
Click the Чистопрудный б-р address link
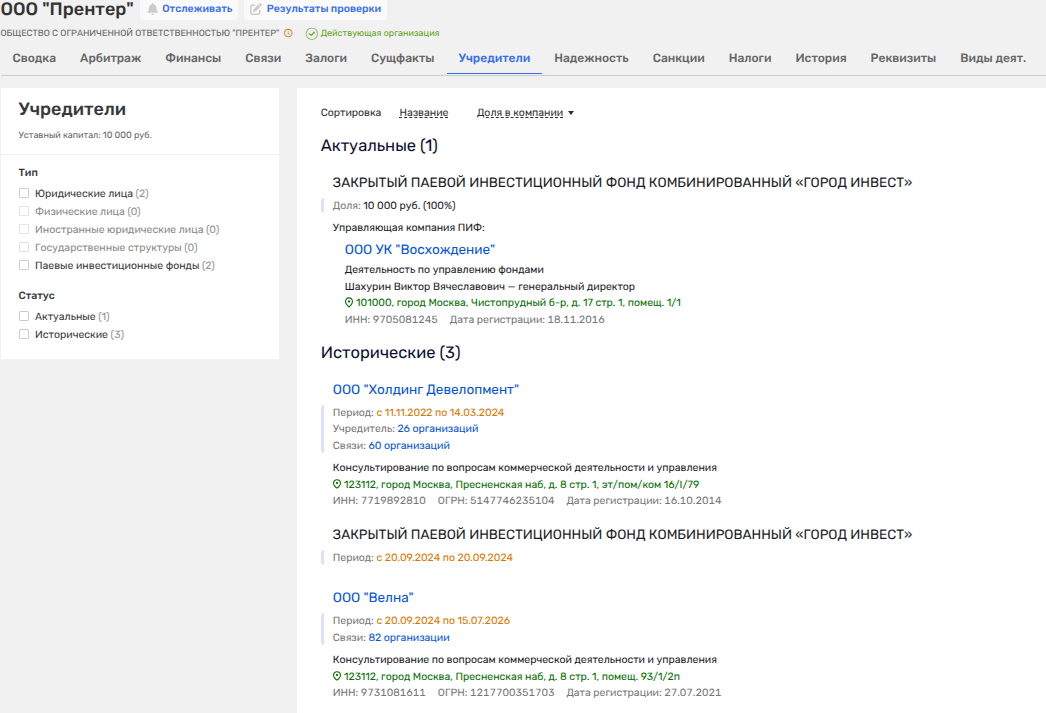[518, 303]
